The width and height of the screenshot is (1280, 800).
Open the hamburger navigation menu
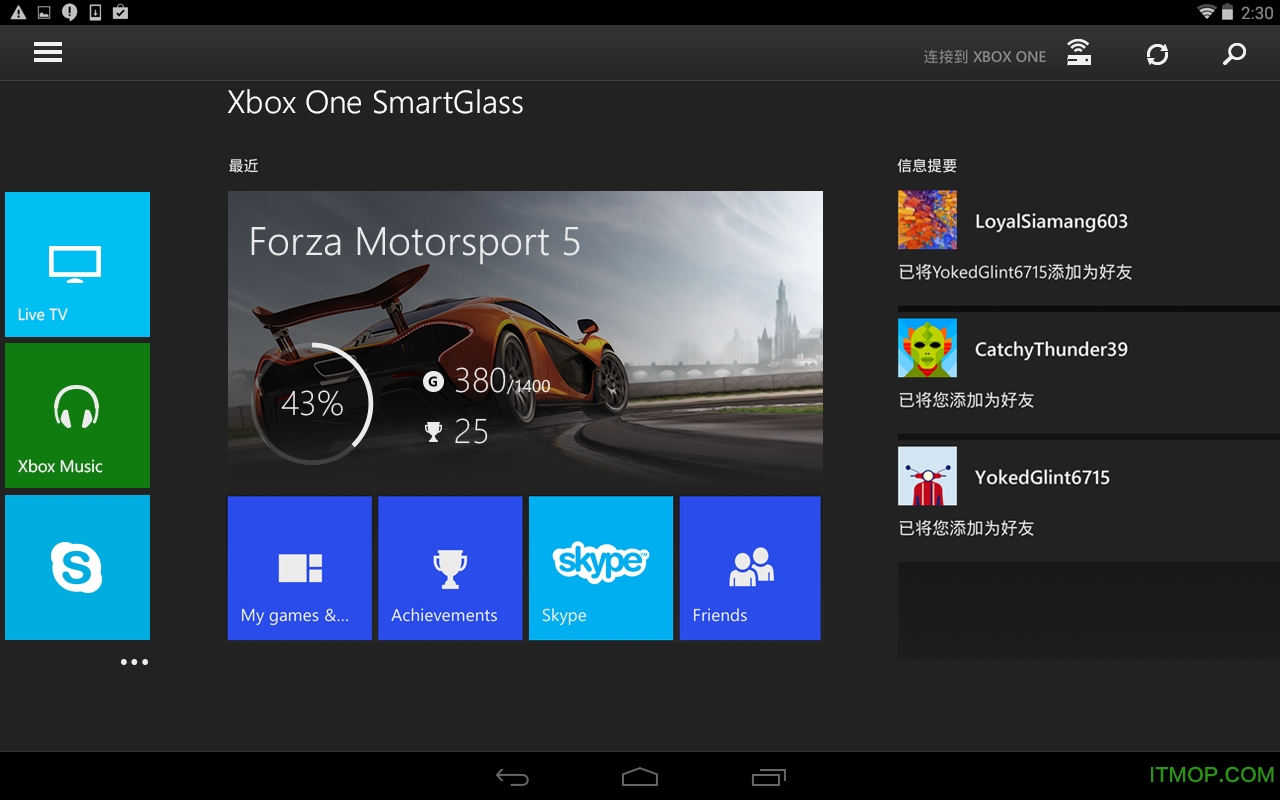48,53
